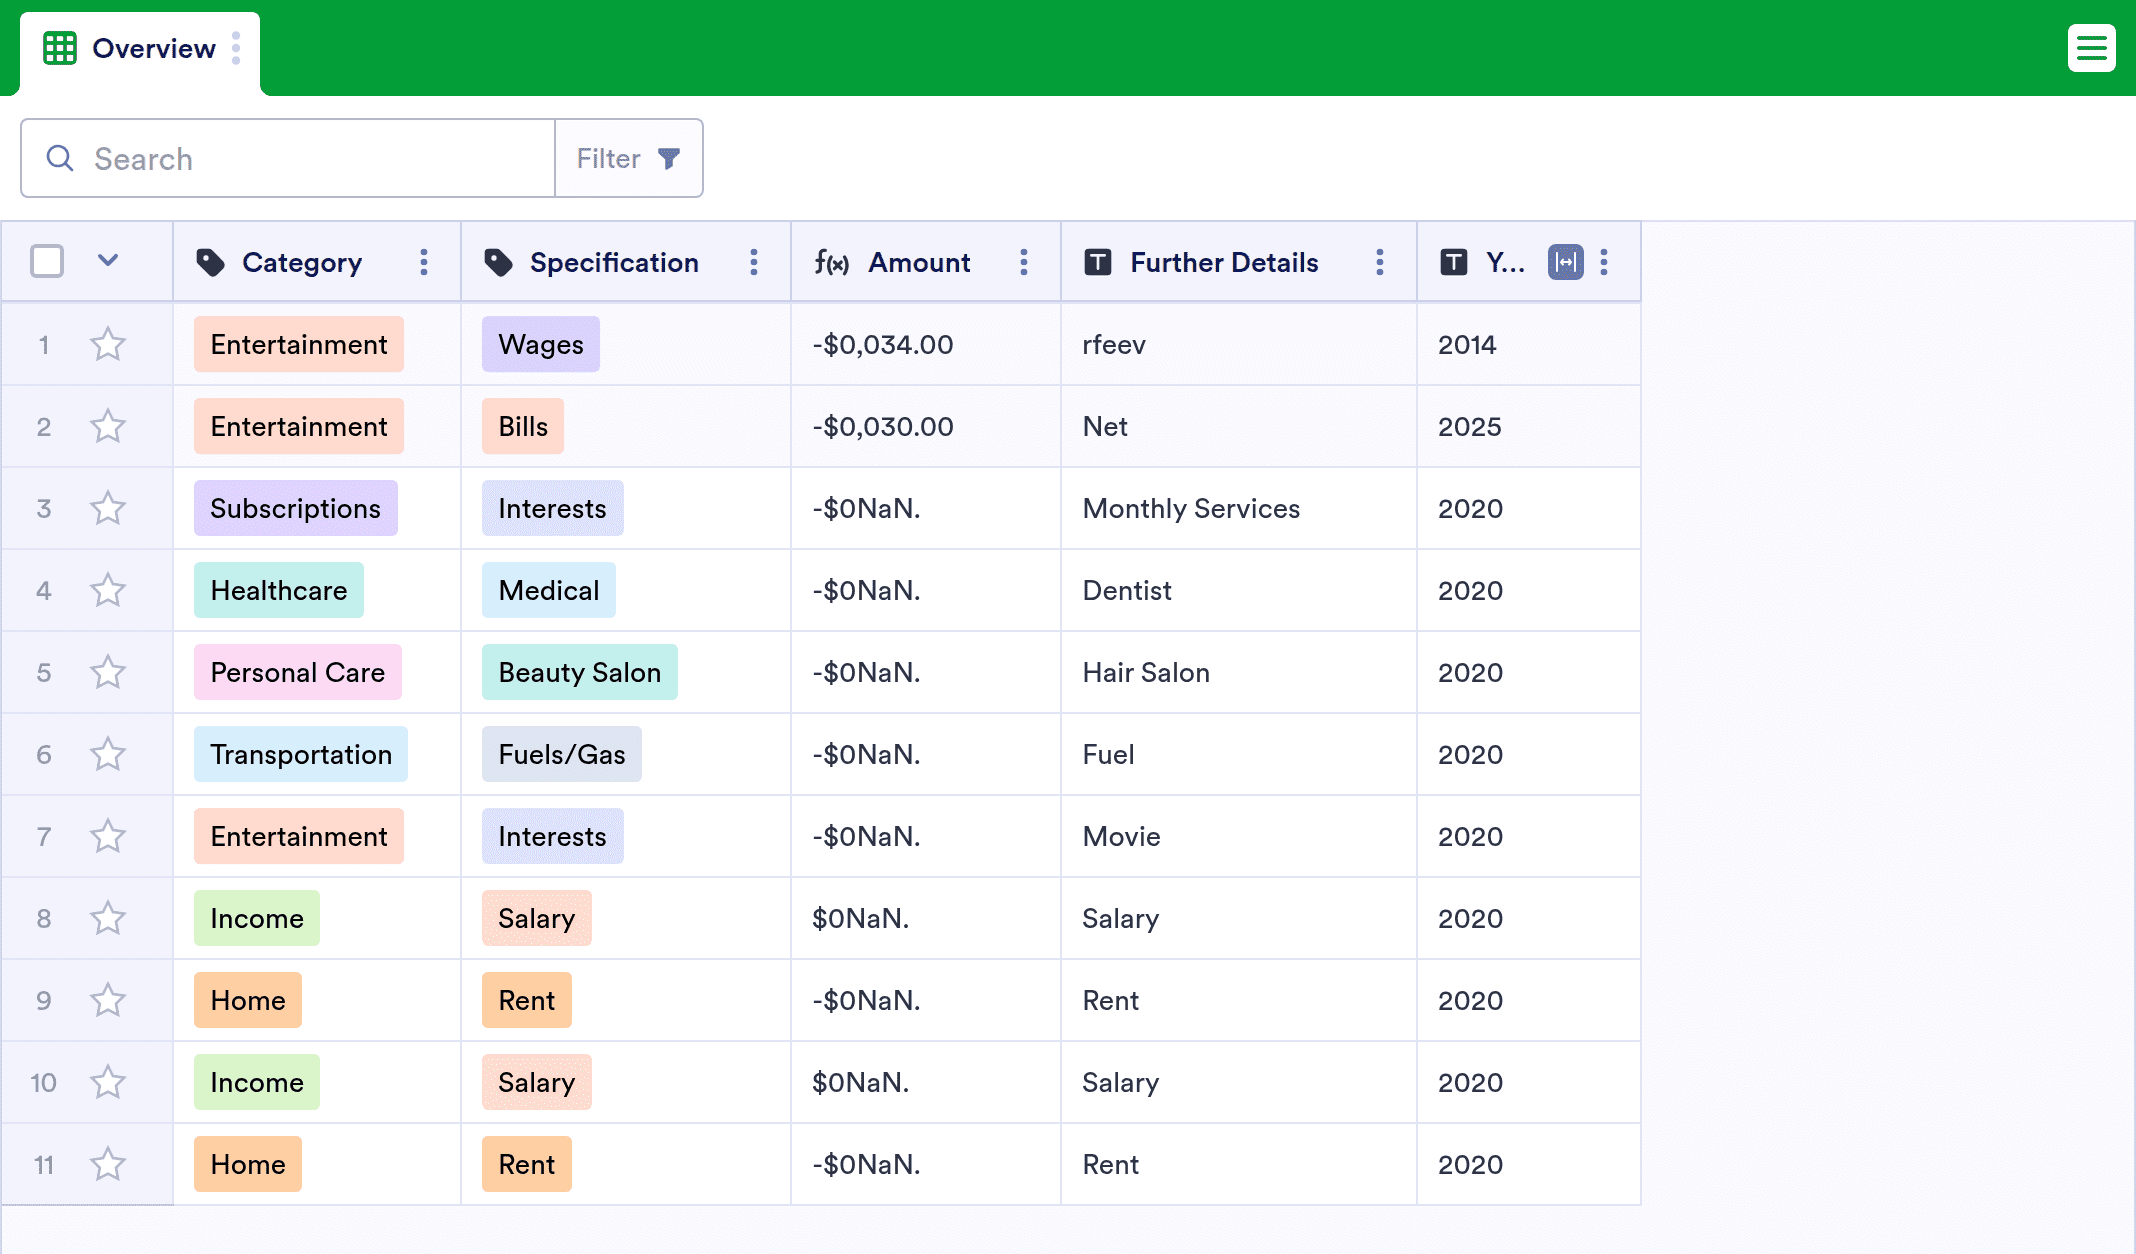
Task: Open the Further Details column options menu
Action: (1380, 262)
